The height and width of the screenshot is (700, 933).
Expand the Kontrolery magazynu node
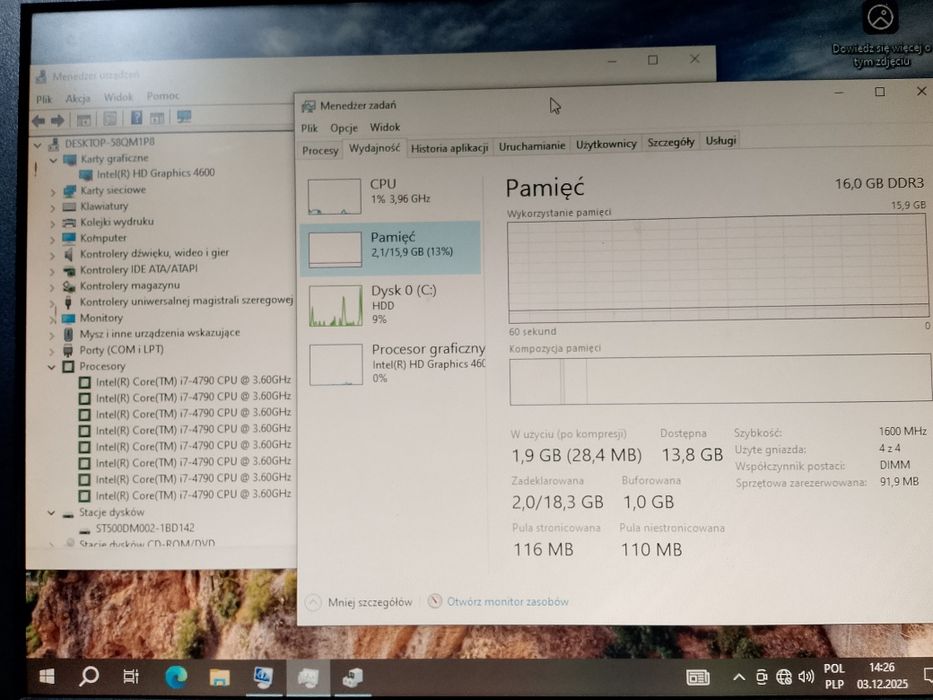pyautogui.click(x=53, y=288)
